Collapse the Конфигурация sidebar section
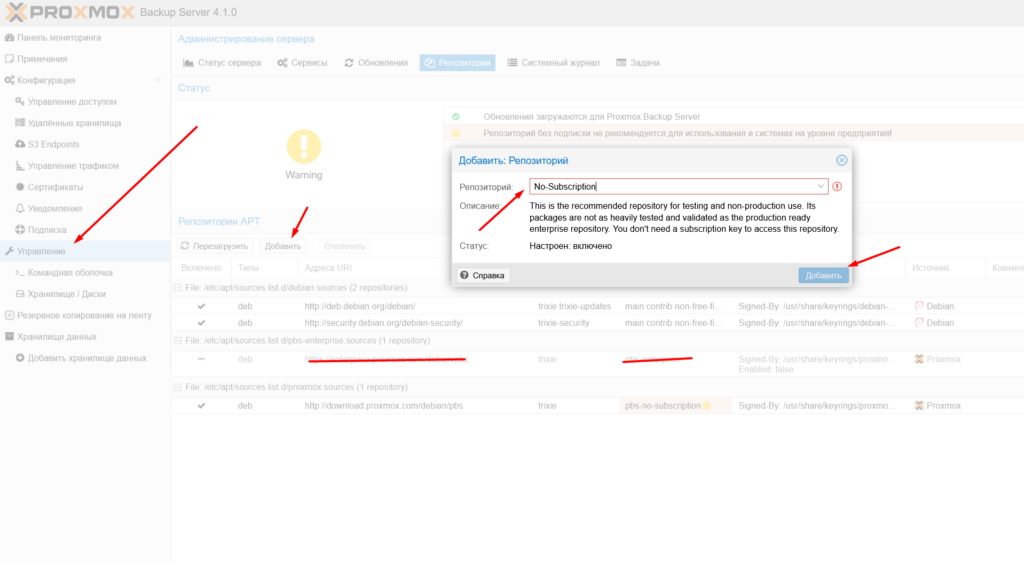 click(x=157, y=80)
